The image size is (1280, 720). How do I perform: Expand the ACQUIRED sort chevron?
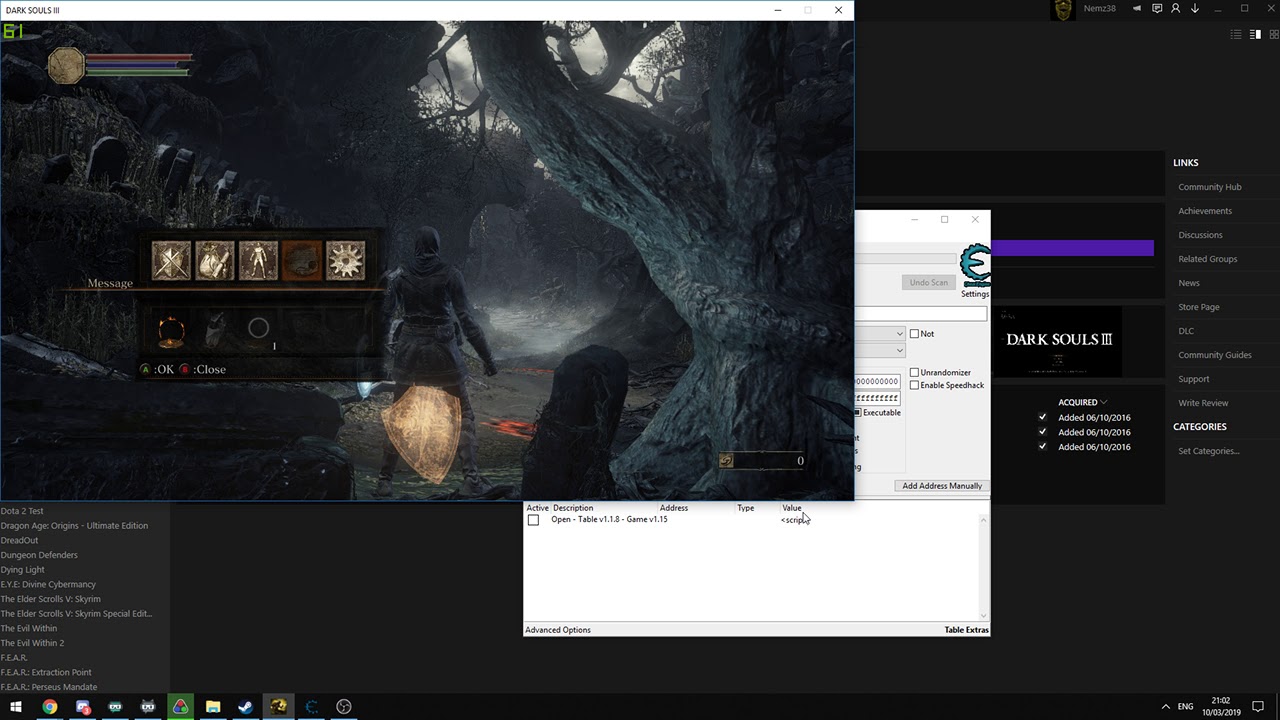(x=1103, y=402)
